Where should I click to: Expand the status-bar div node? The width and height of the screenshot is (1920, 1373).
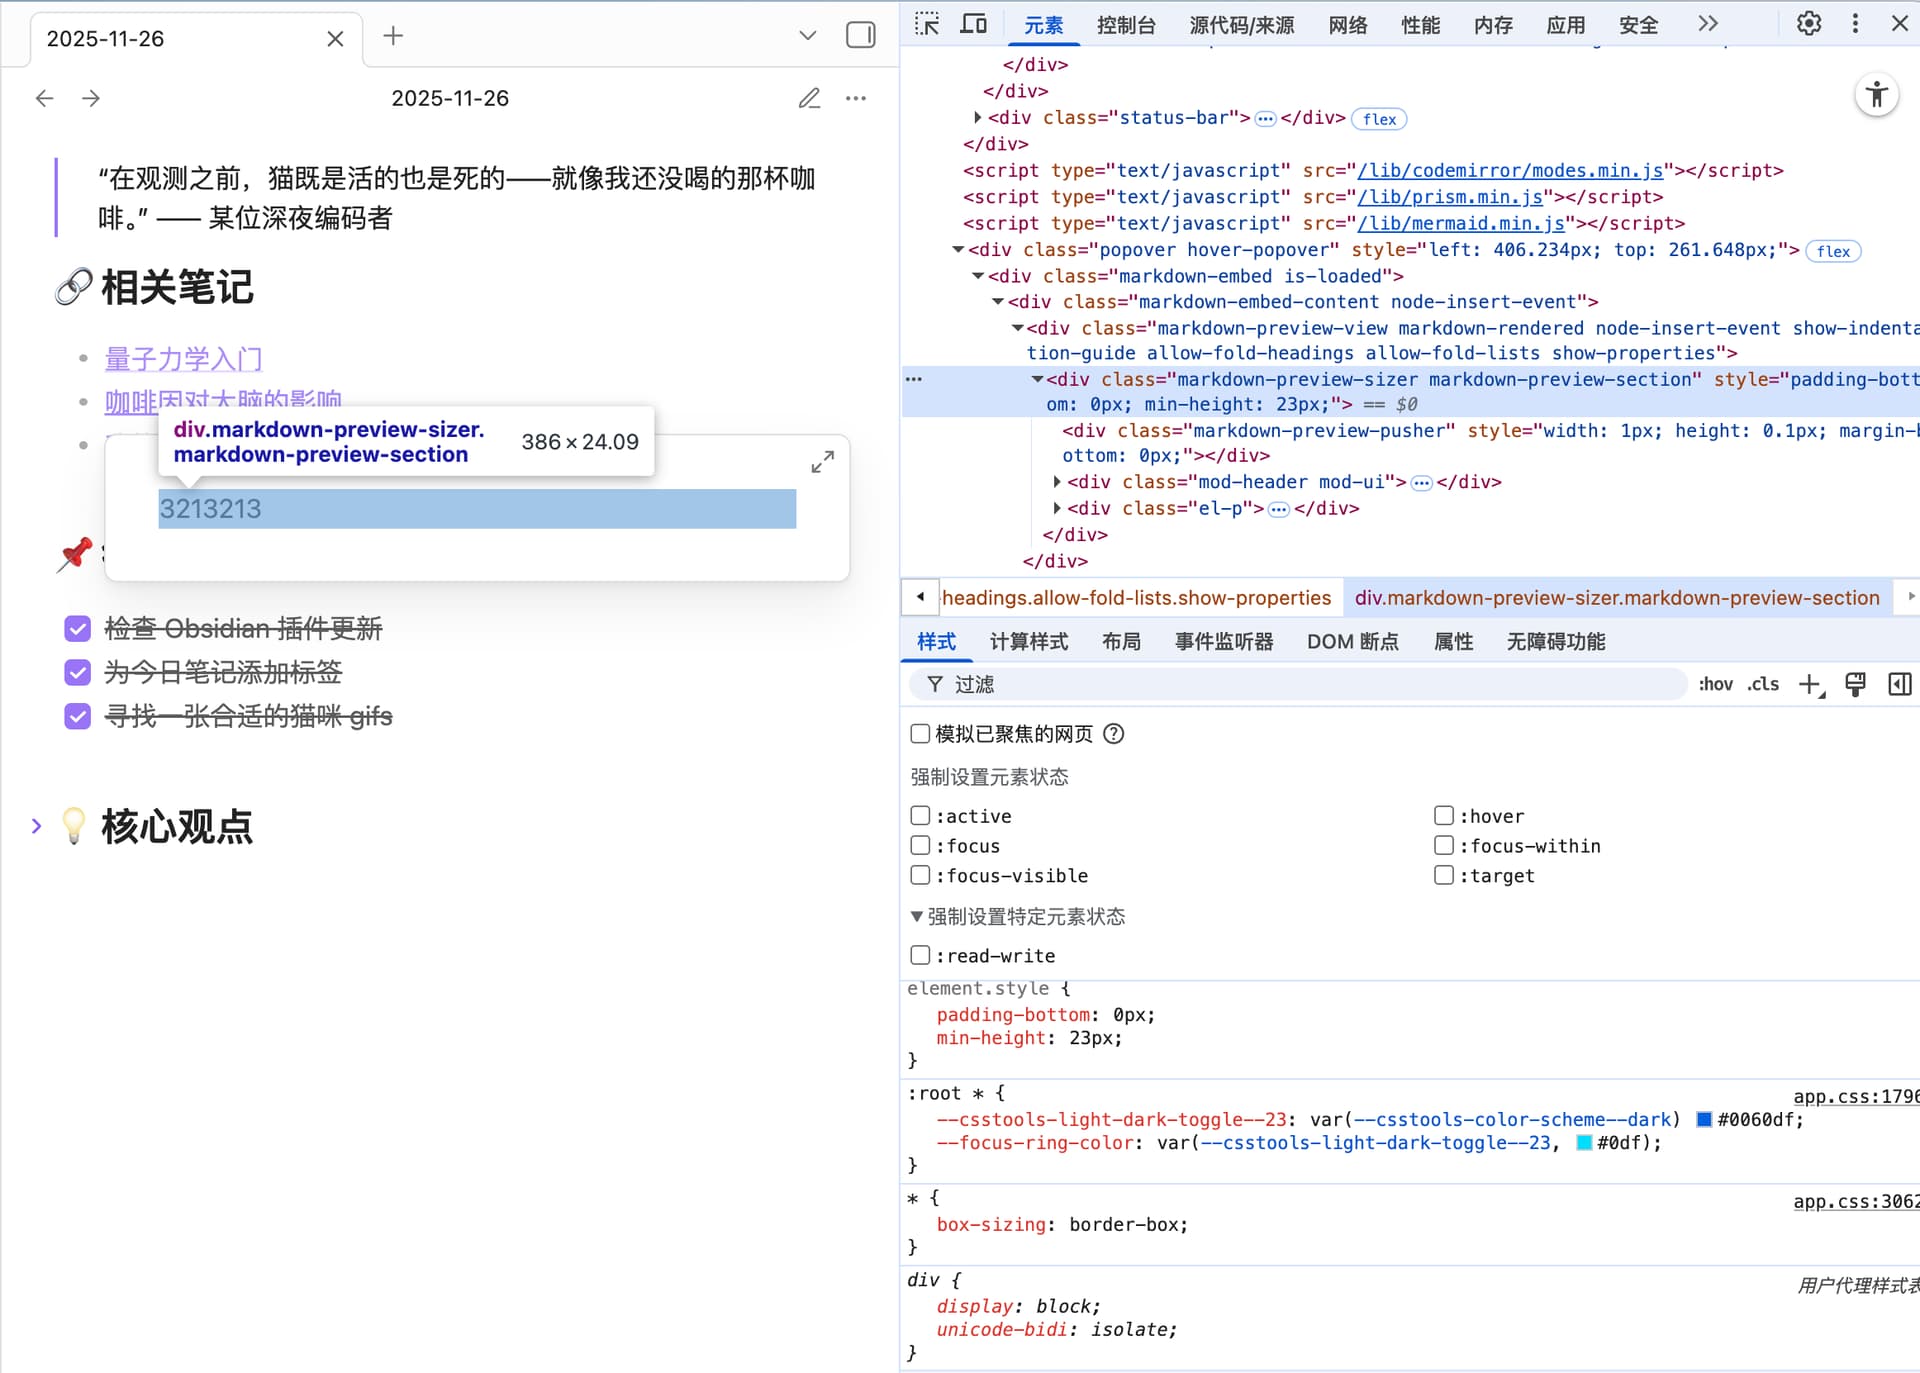[x=978, y=118]
